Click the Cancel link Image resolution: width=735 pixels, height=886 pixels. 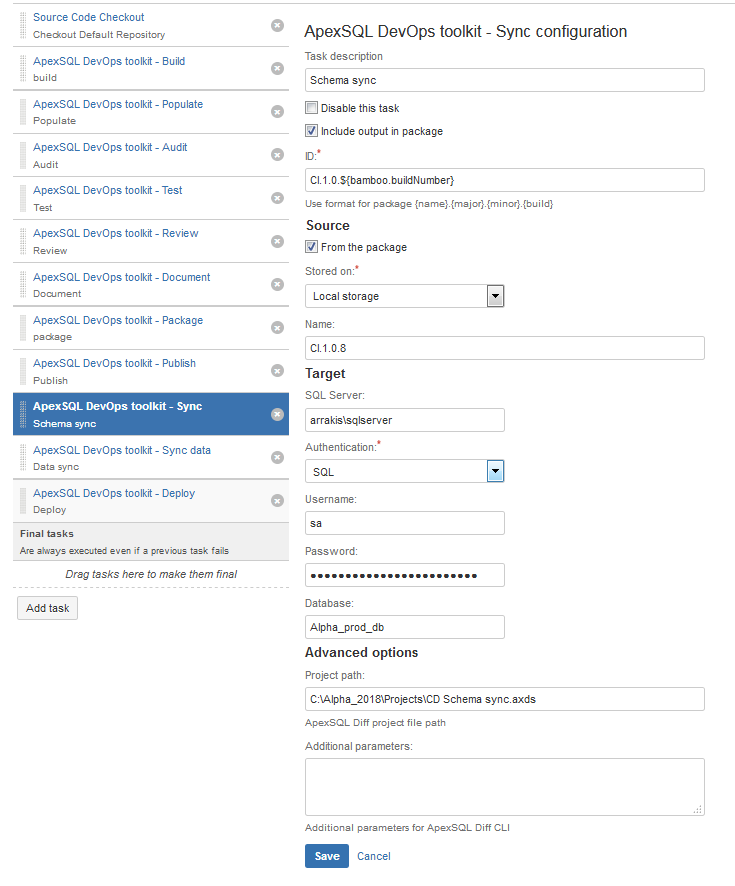click(373, 856)
